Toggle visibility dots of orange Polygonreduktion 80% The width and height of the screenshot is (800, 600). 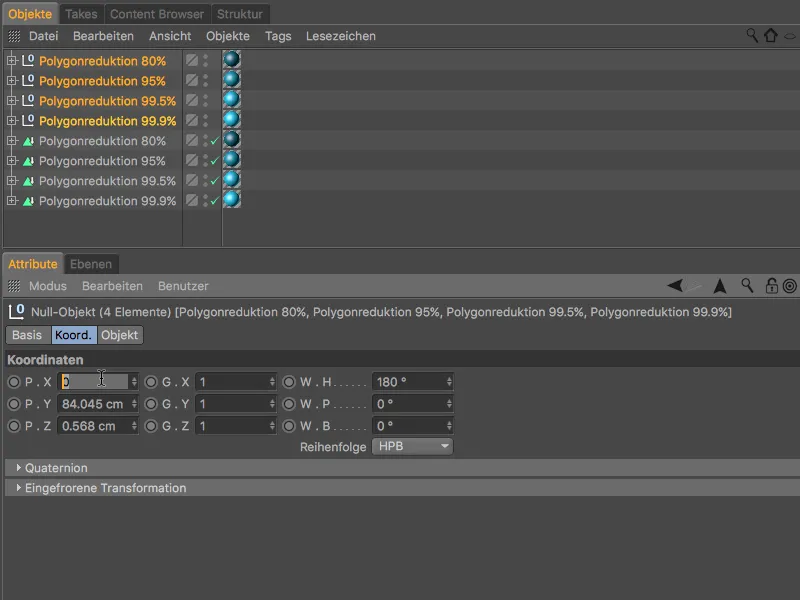(x=206, y=61)
